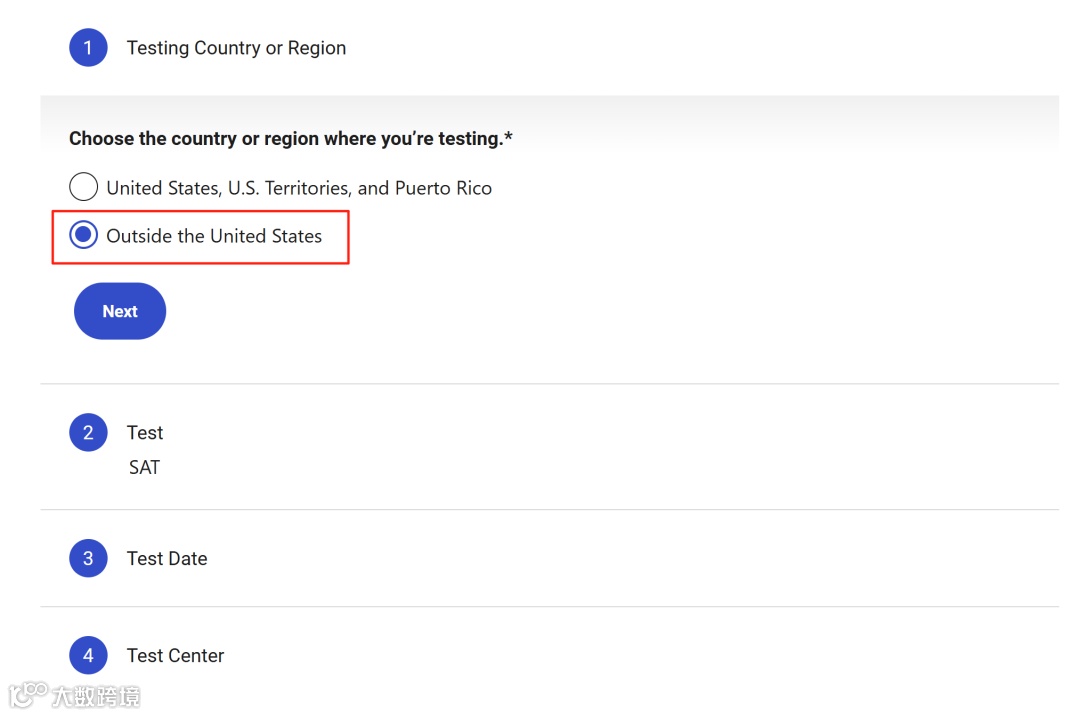The height and width of the screenshot is (716, 1080).
Task: Click the 'U.S. Territories, and Puerto Rico' option label
Action: 359,188
